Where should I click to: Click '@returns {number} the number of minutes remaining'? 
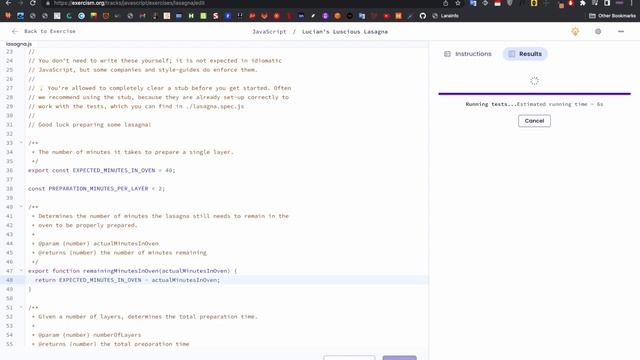pyautogui.click(x=119, y=253)
